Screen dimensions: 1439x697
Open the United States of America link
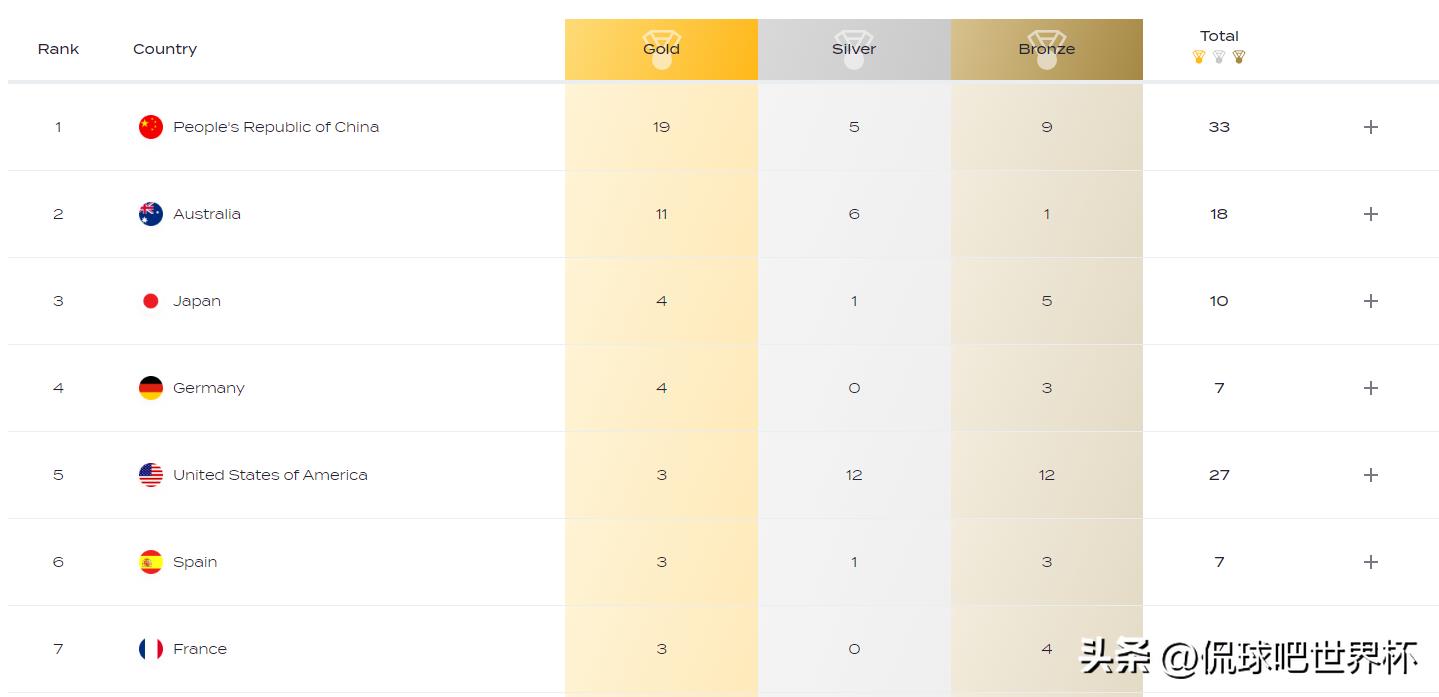[x=270, y=475]
